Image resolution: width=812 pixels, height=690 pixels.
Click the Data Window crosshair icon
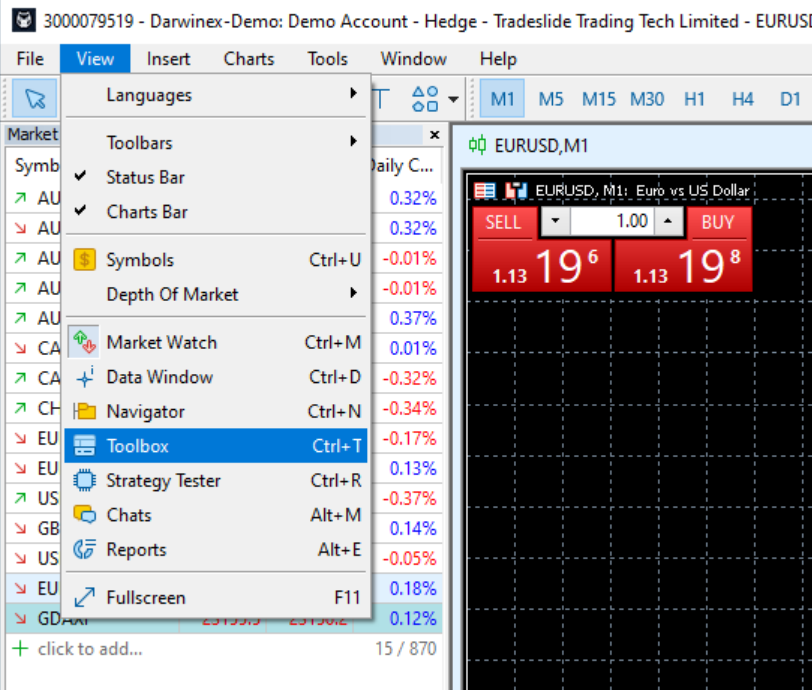click(84, 377)
